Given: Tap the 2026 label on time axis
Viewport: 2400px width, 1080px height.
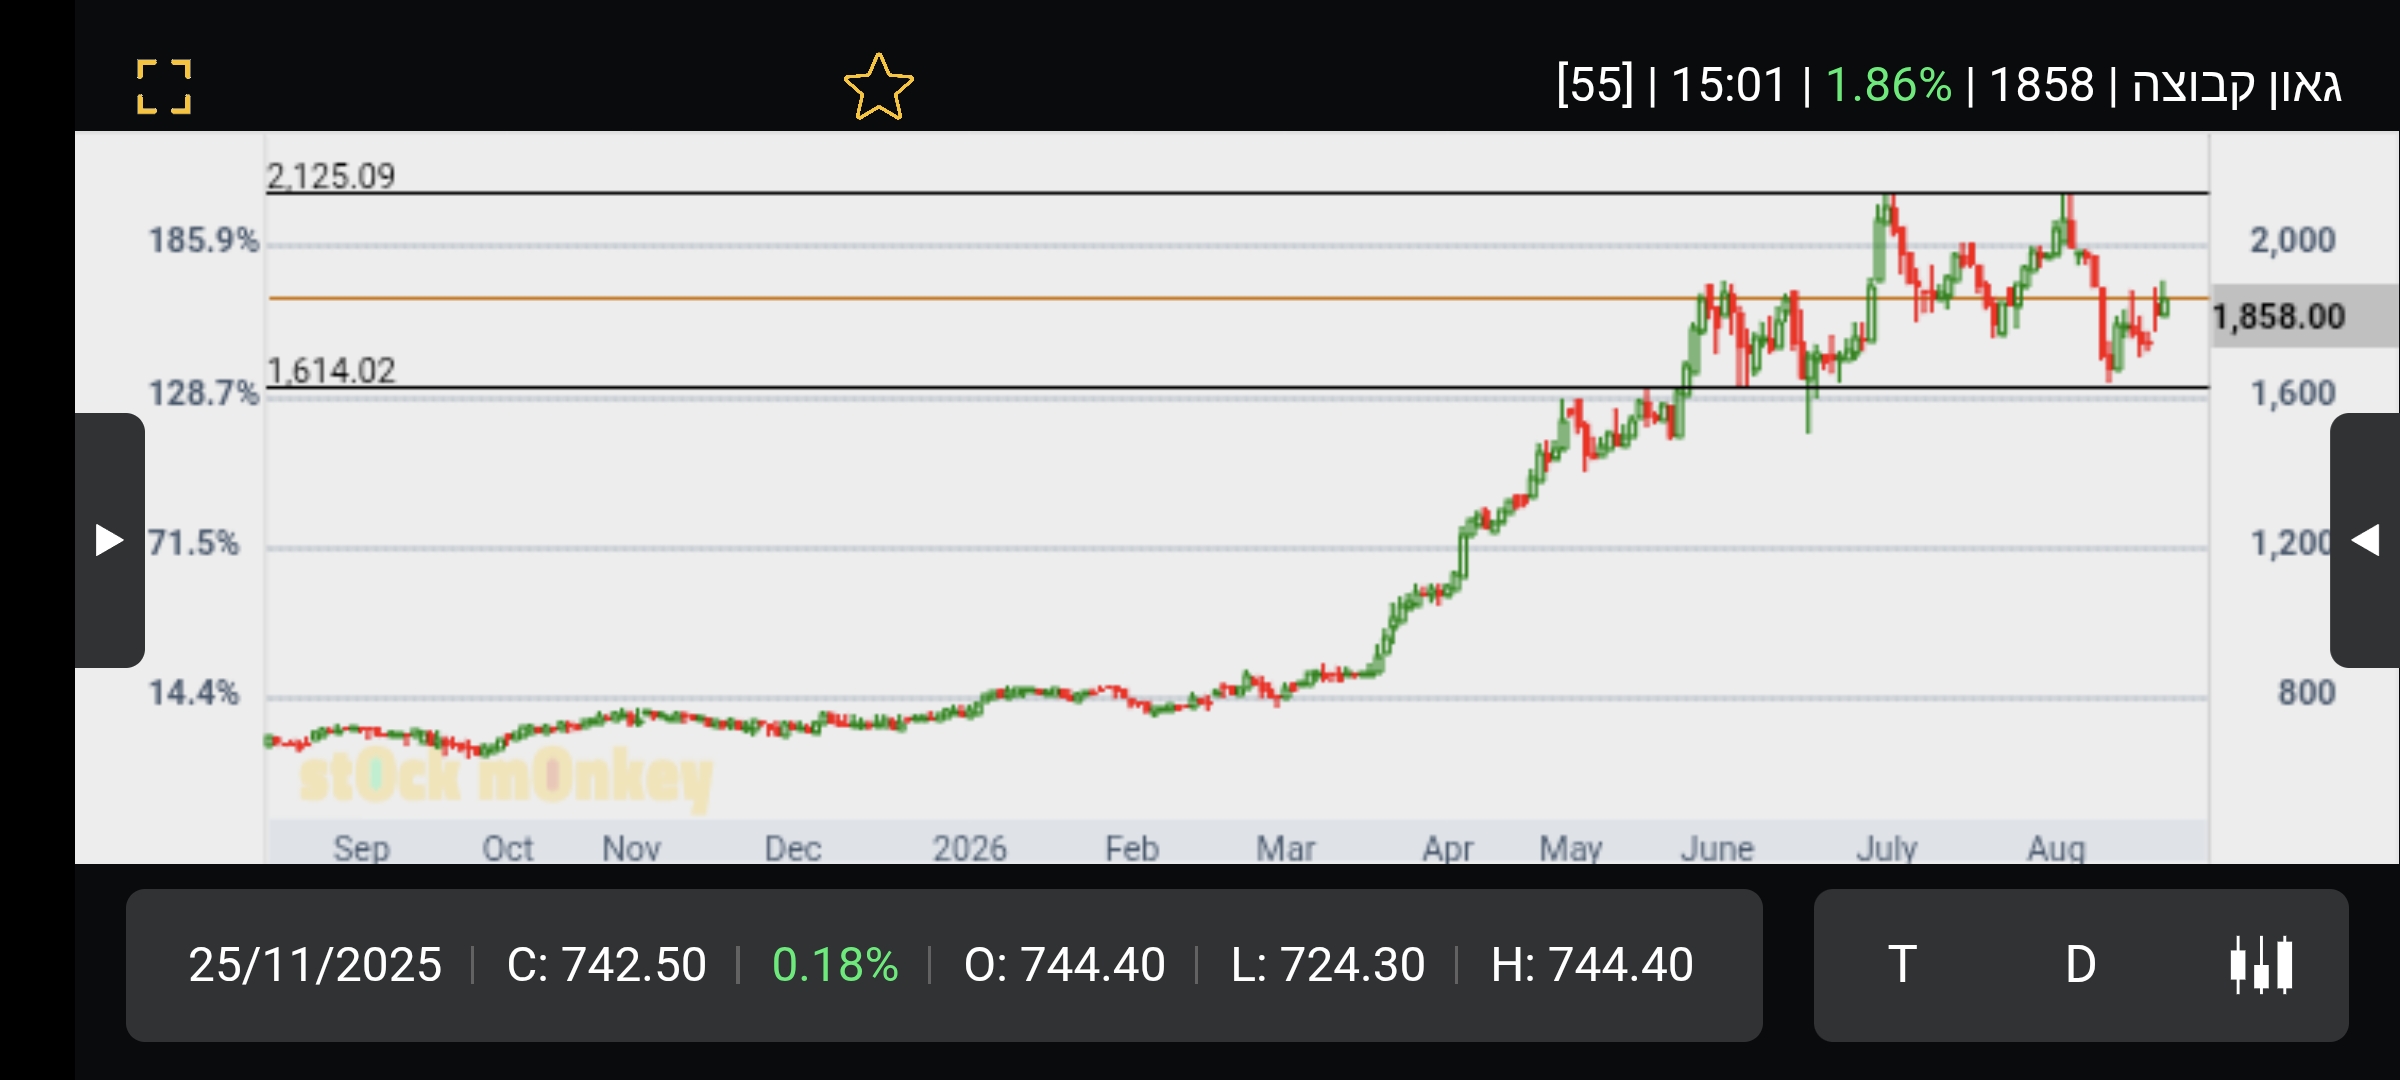Looking at the screenshot, I should tap(969, 848).
